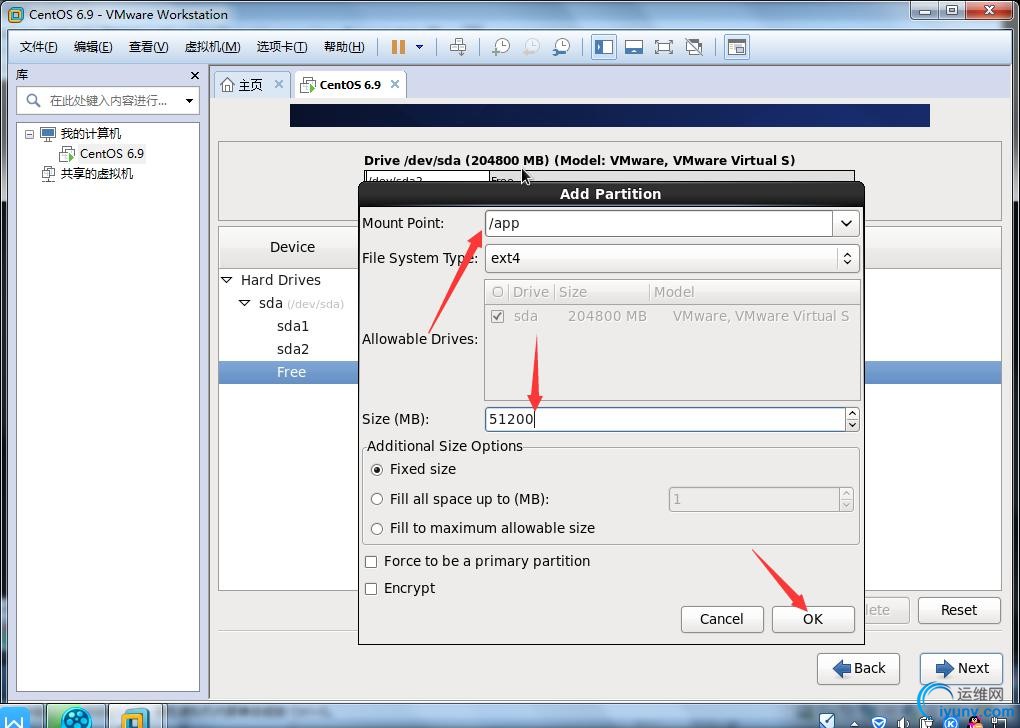The width and height of the screenshot is (1020, 728).
Task: Open the 选项卡(T) menu
Action: click(x=282, y=47)
